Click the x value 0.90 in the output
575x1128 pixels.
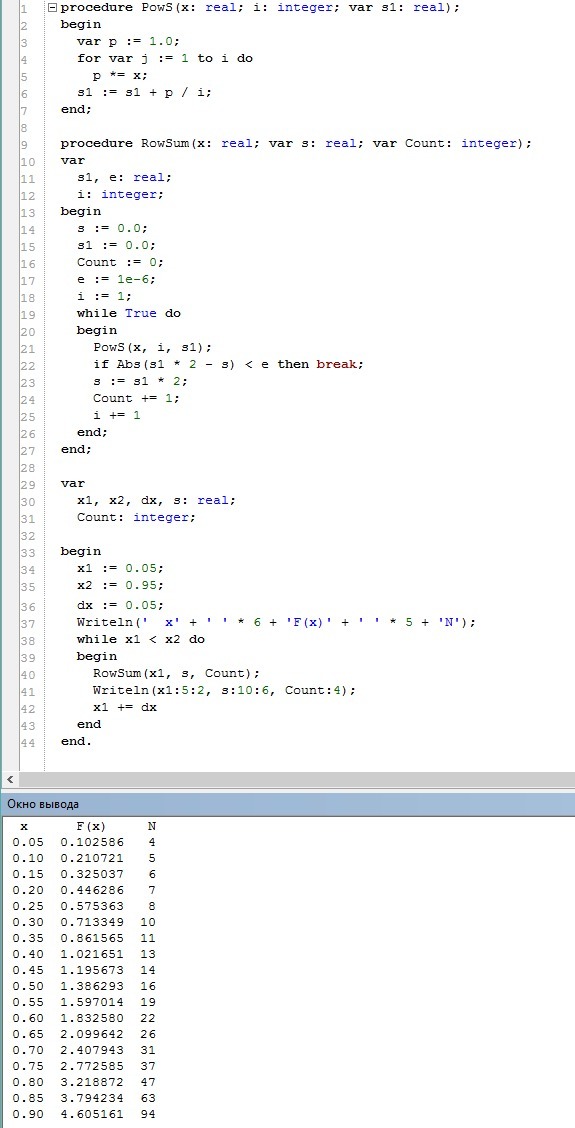coord(28,1114)
